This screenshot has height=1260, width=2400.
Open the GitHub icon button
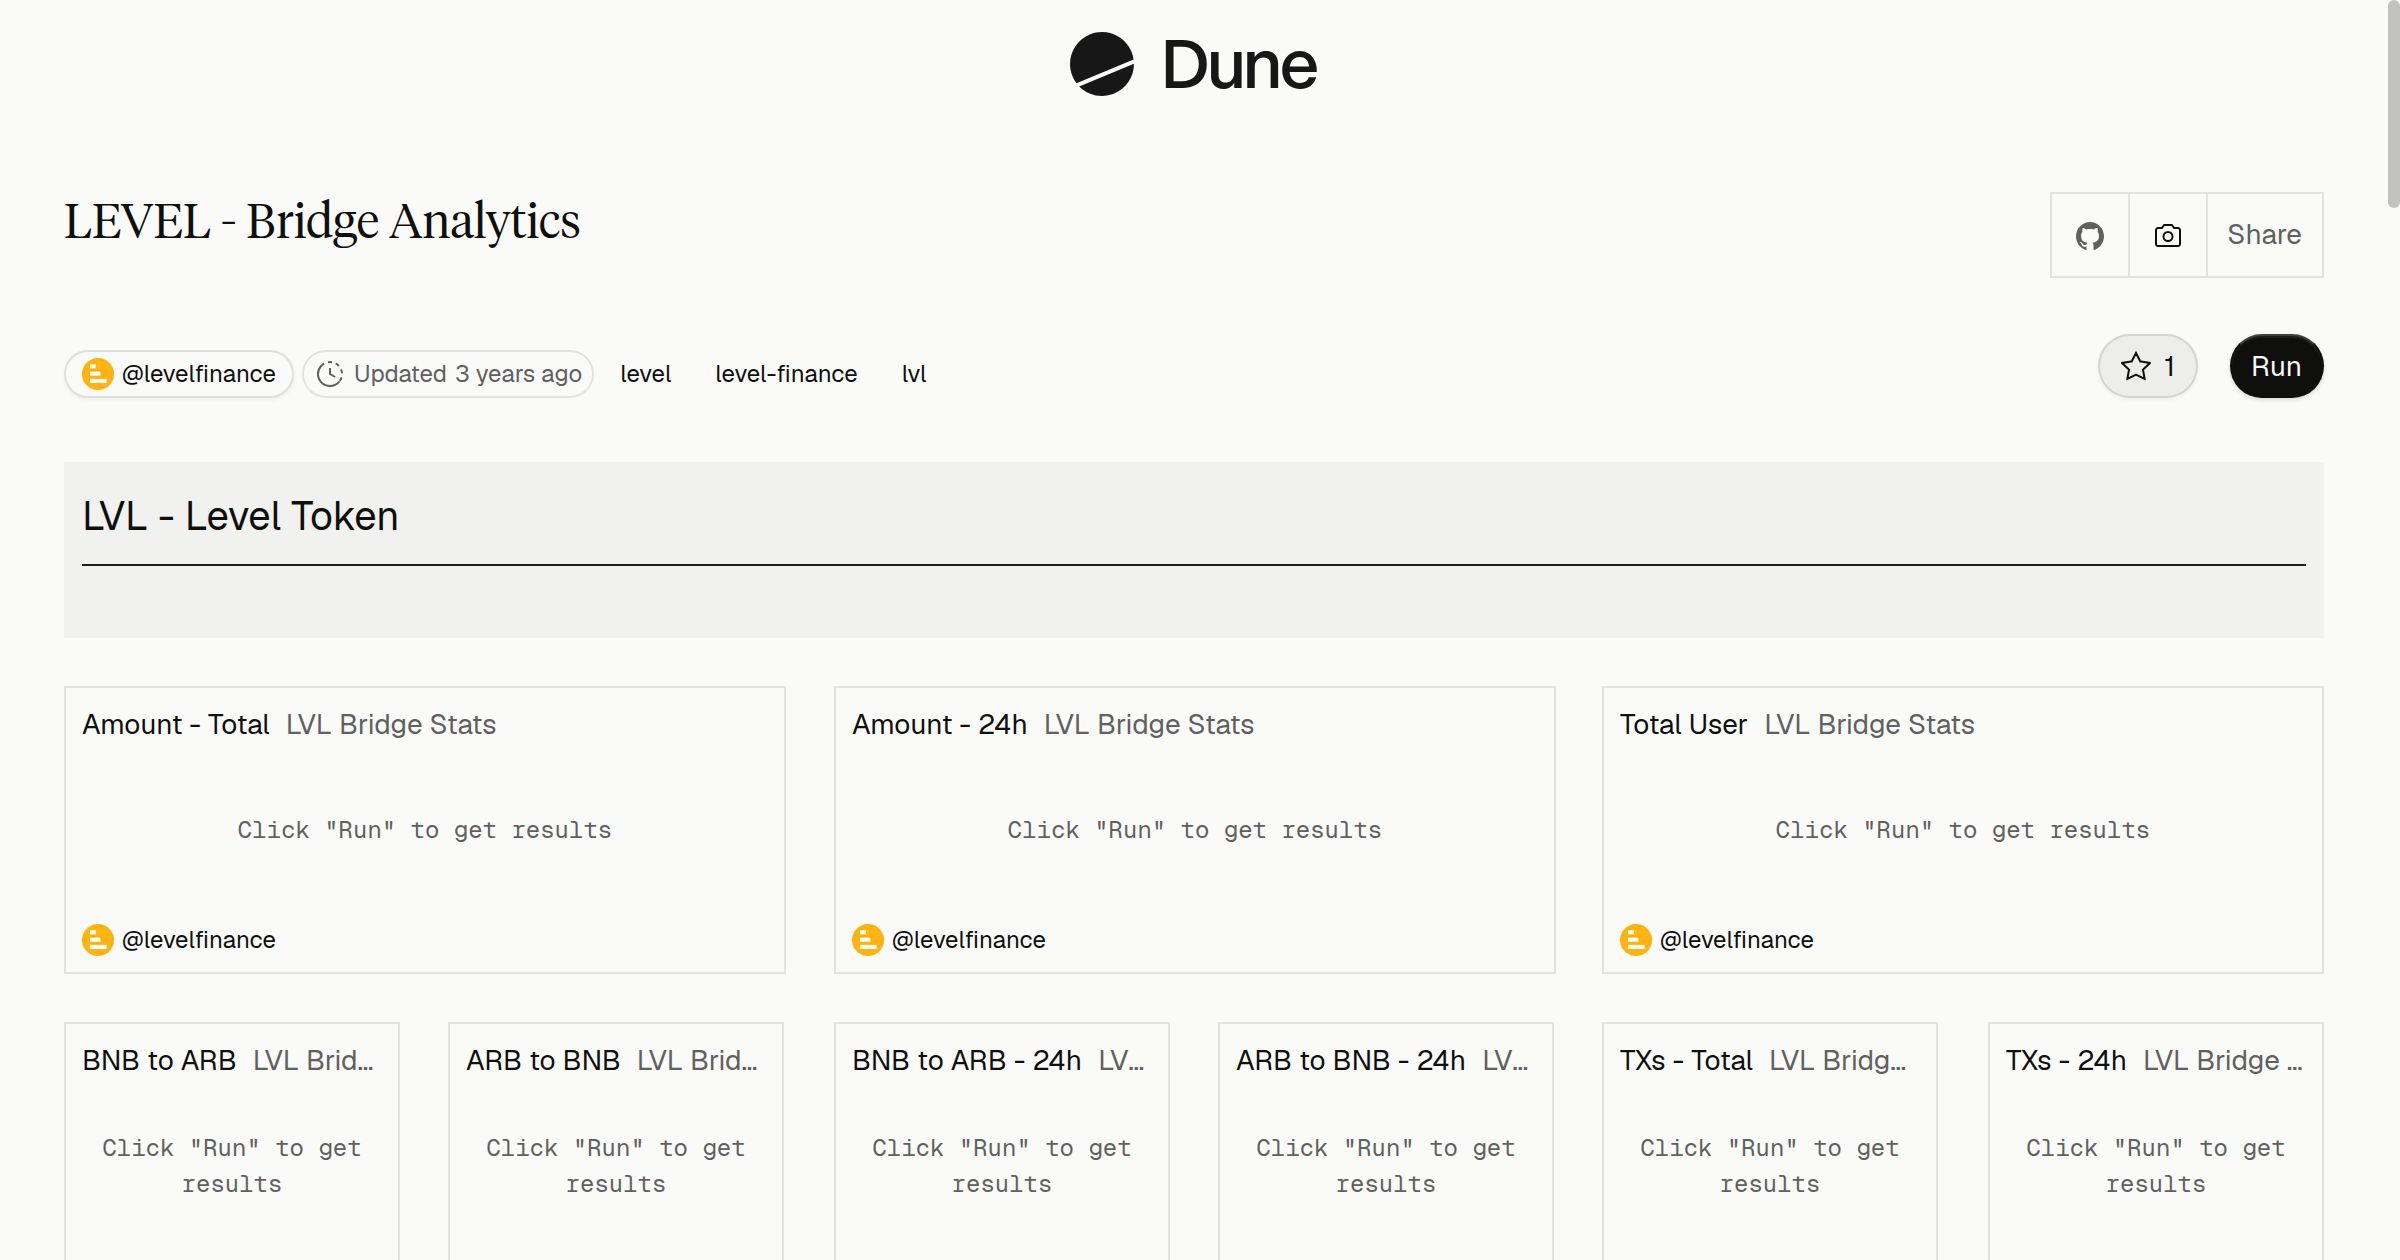[x=2089, y=235]
